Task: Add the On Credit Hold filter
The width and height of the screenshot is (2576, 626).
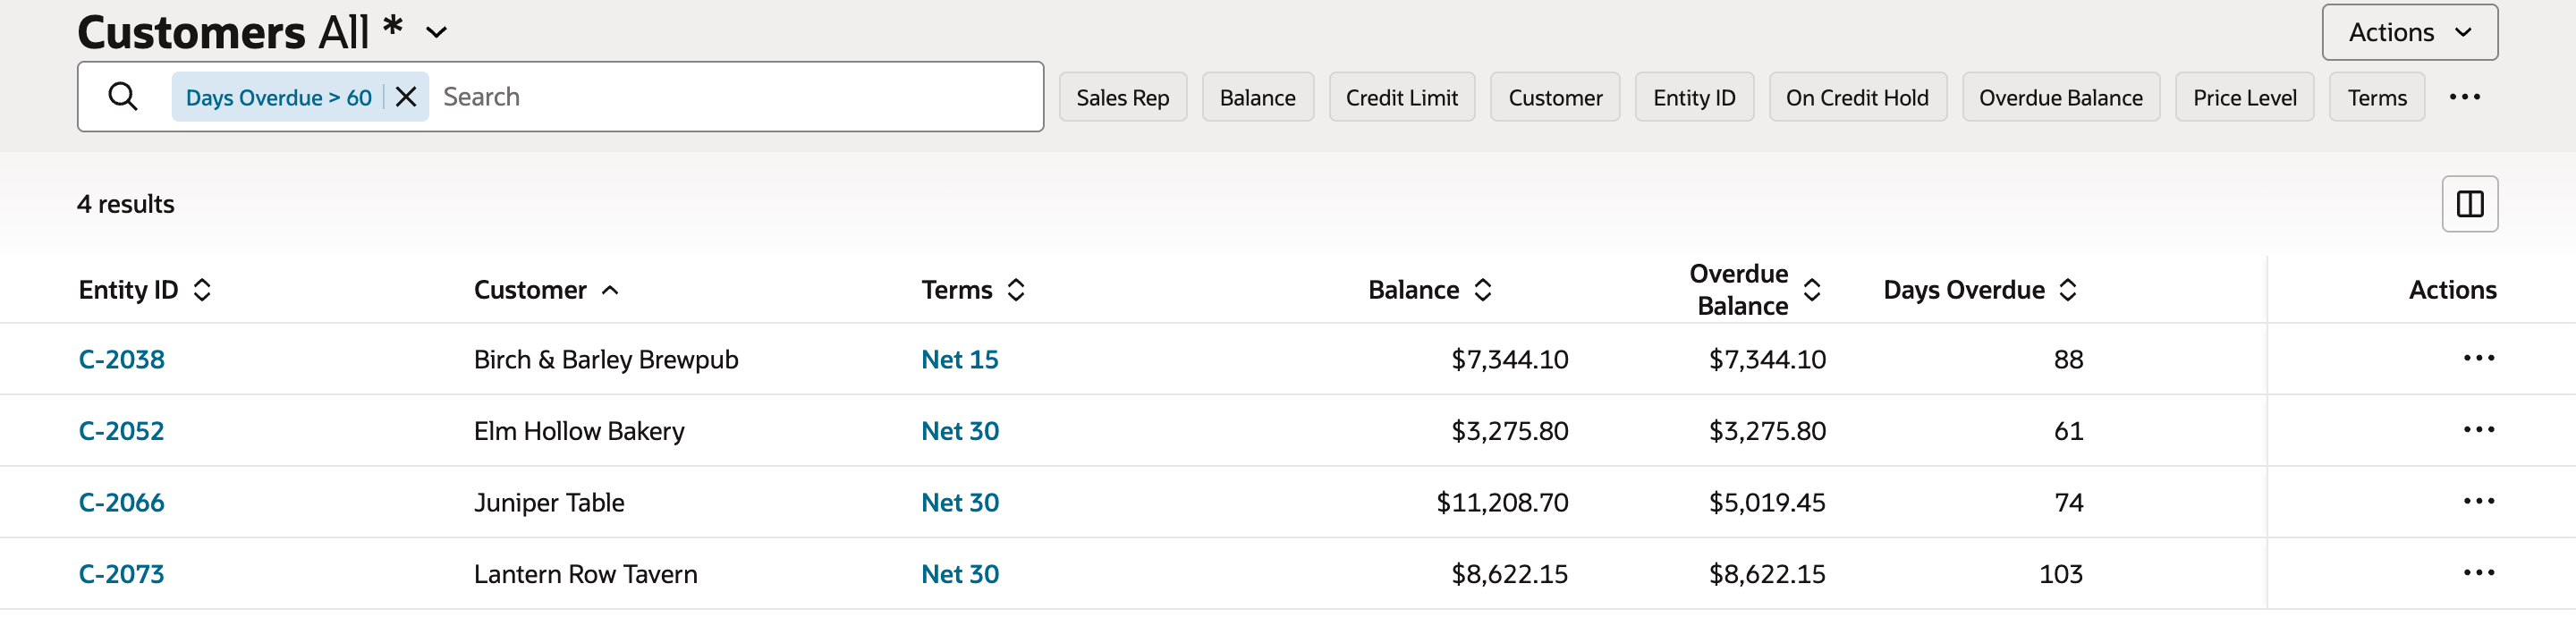Action: point(1857,98)
